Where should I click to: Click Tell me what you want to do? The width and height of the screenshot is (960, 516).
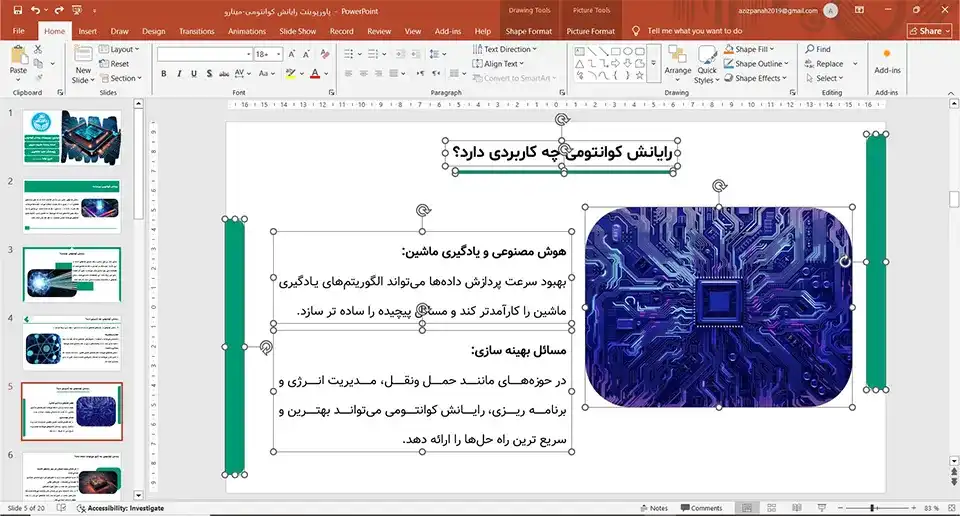click(694, 31)
